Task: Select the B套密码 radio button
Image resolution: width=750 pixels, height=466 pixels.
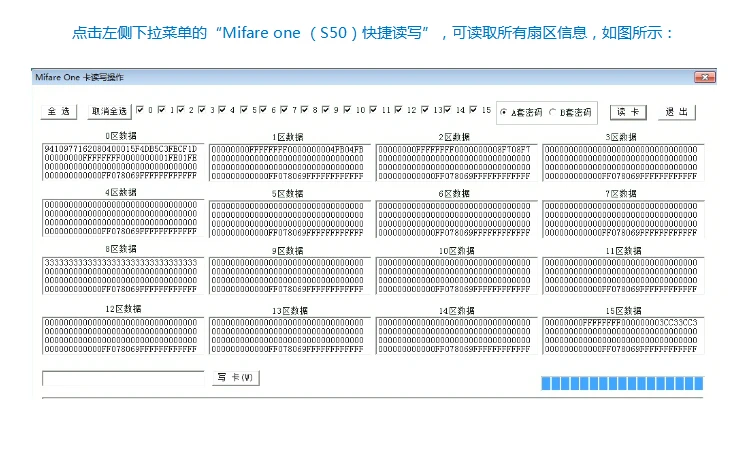Action: pyautogui.click(x=553, y=112)
